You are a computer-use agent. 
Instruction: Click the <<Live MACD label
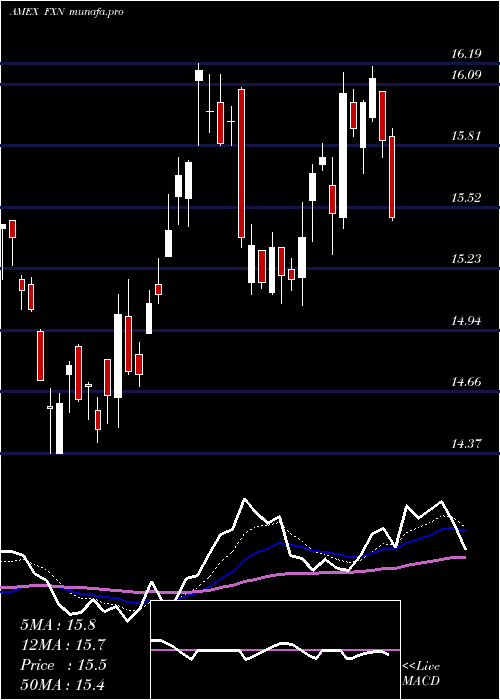pos(421,674)
